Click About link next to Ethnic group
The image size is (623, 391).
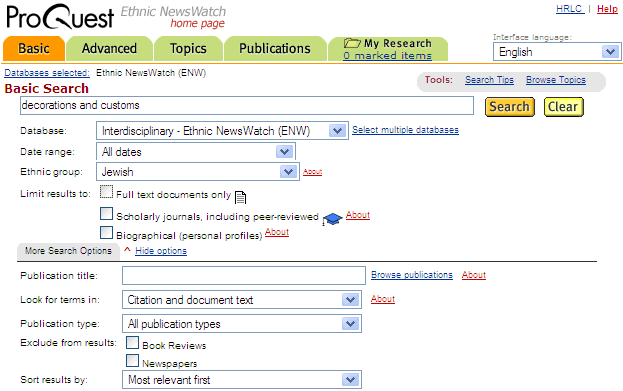coord(312,172)
